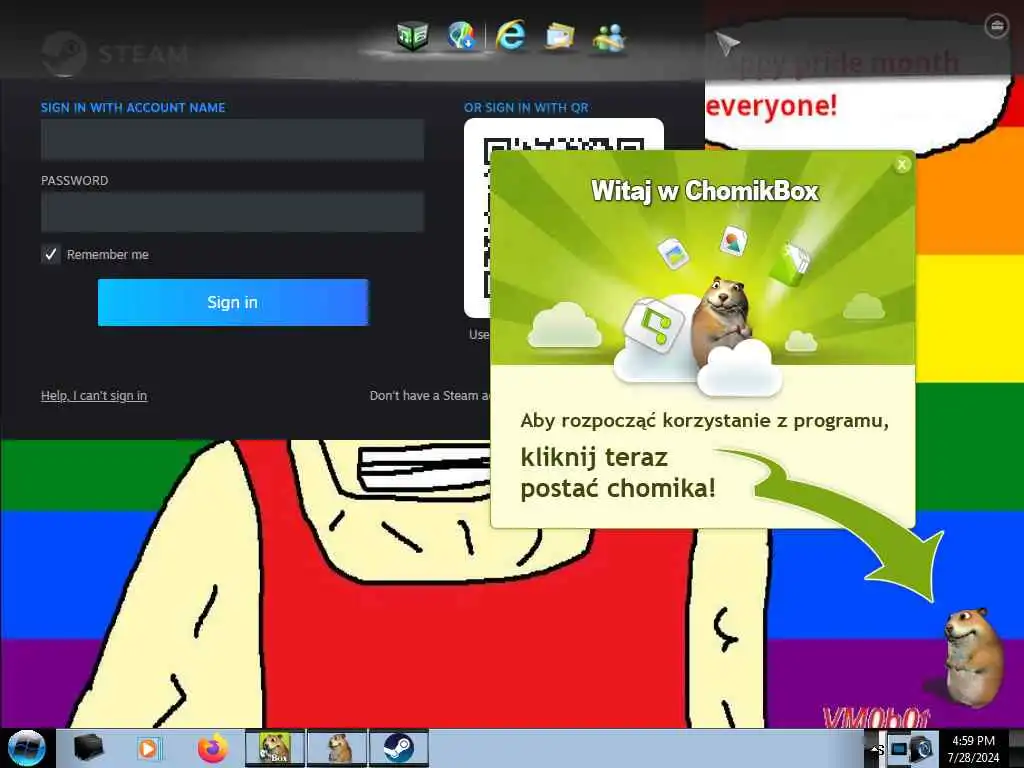This screenshot has width=1024, height=768.
Task: Click the round toolbox icon at top right
Action: pos(997,26)
